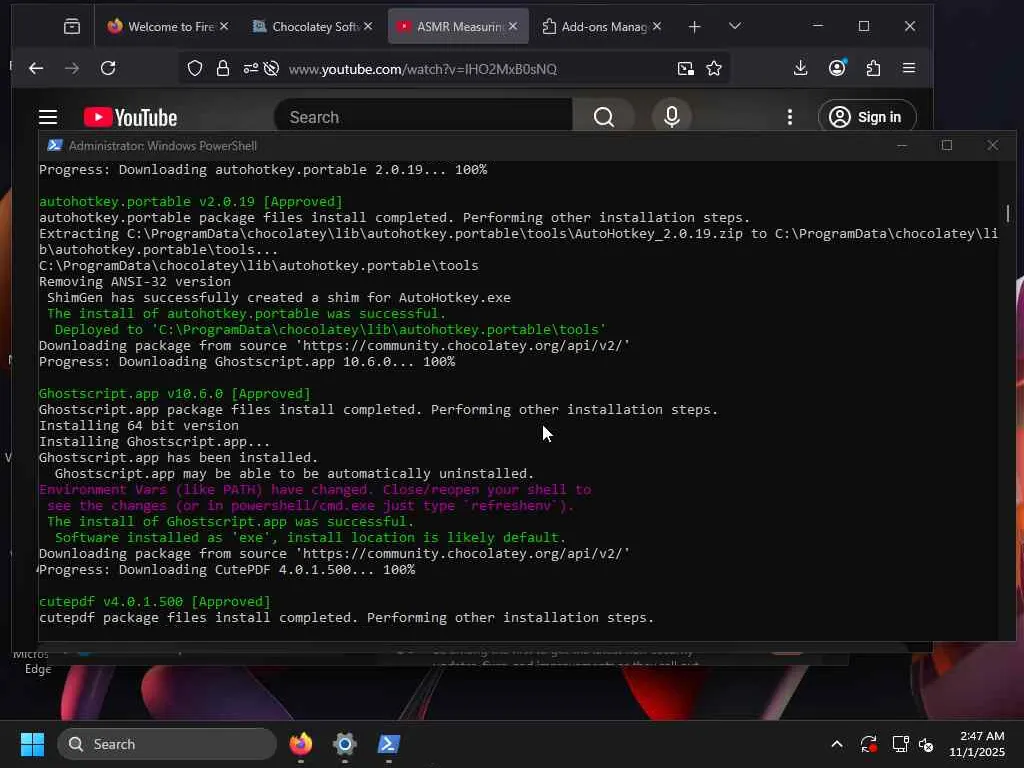Go forward one page in Firefox
Screen dimensions: 1024x768
tap(72, 68)
